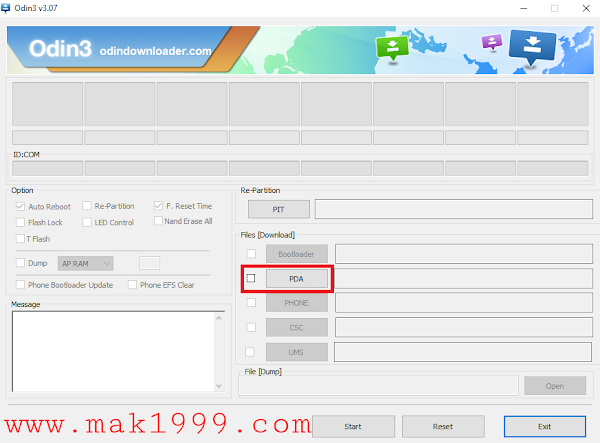
Task: Click the first ID:COM port slot
Action: point(47,168)
